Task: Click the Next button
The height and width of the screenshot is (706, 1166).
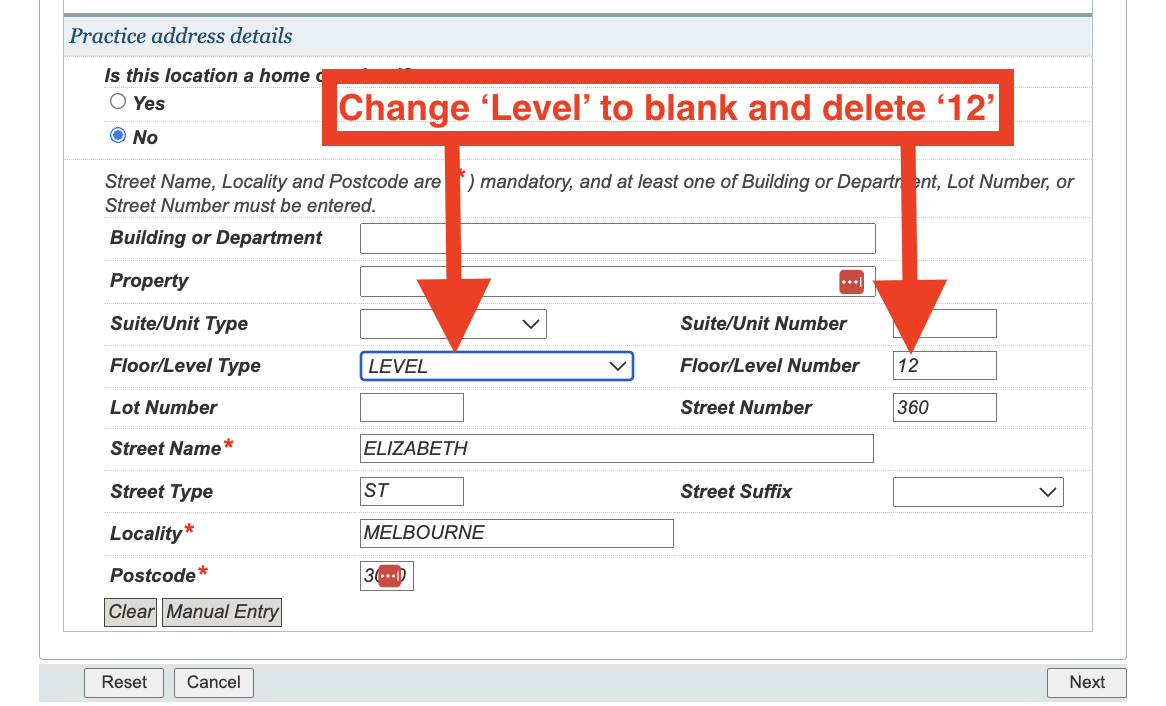Action: point(1086,682)
